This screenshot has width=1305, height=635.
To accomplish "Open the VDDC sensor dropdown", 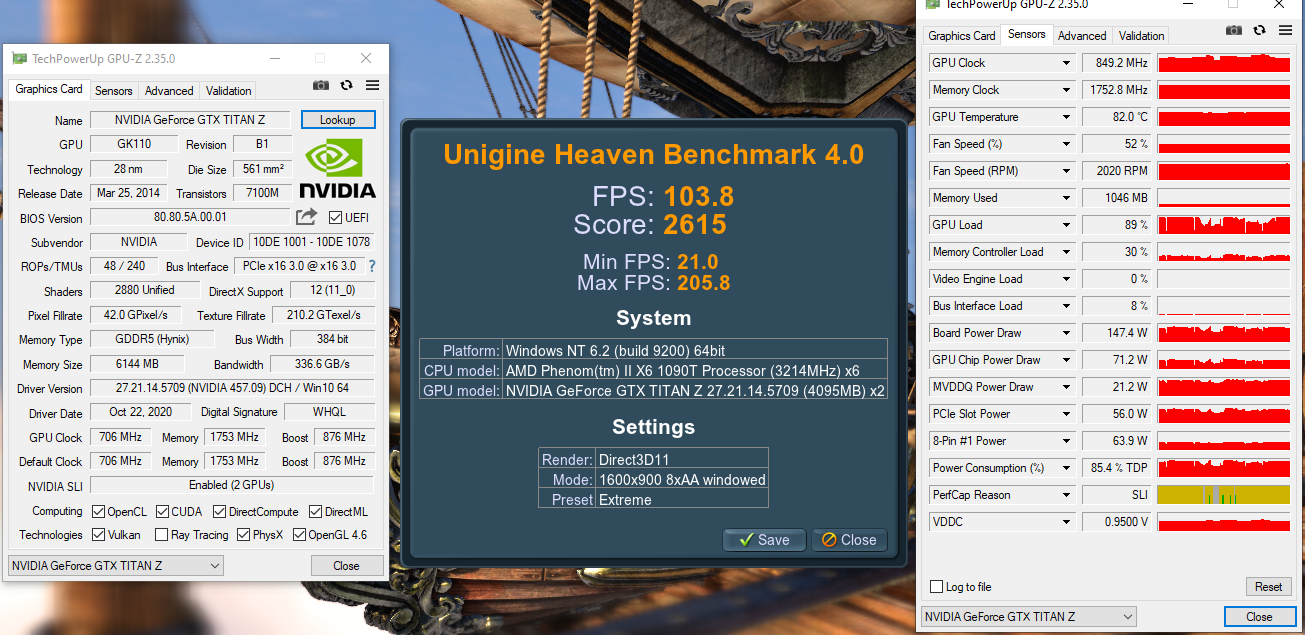I will click(1066, 522).
